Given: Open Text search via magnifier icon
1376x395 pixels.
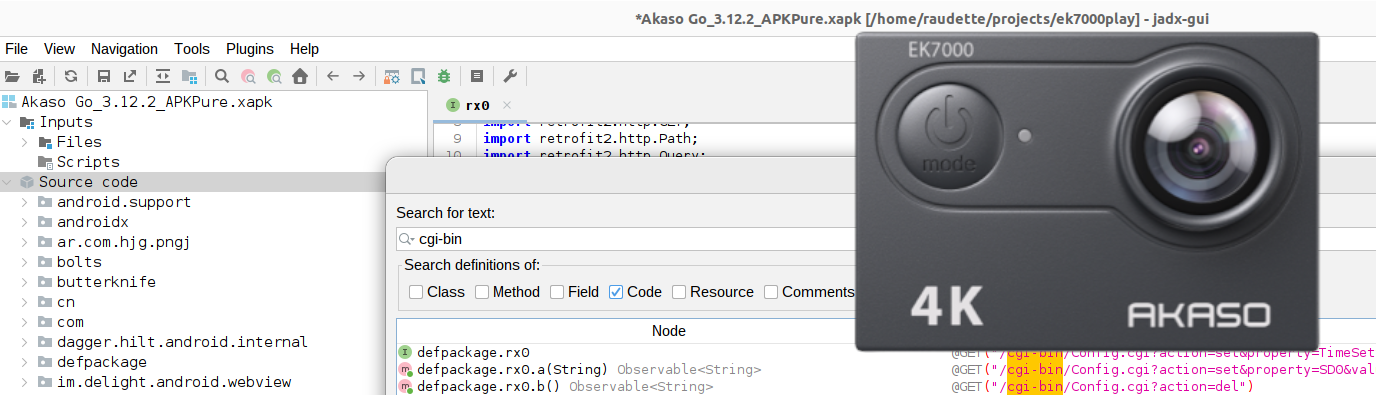Looking at the screenshot, I should 222,76.
